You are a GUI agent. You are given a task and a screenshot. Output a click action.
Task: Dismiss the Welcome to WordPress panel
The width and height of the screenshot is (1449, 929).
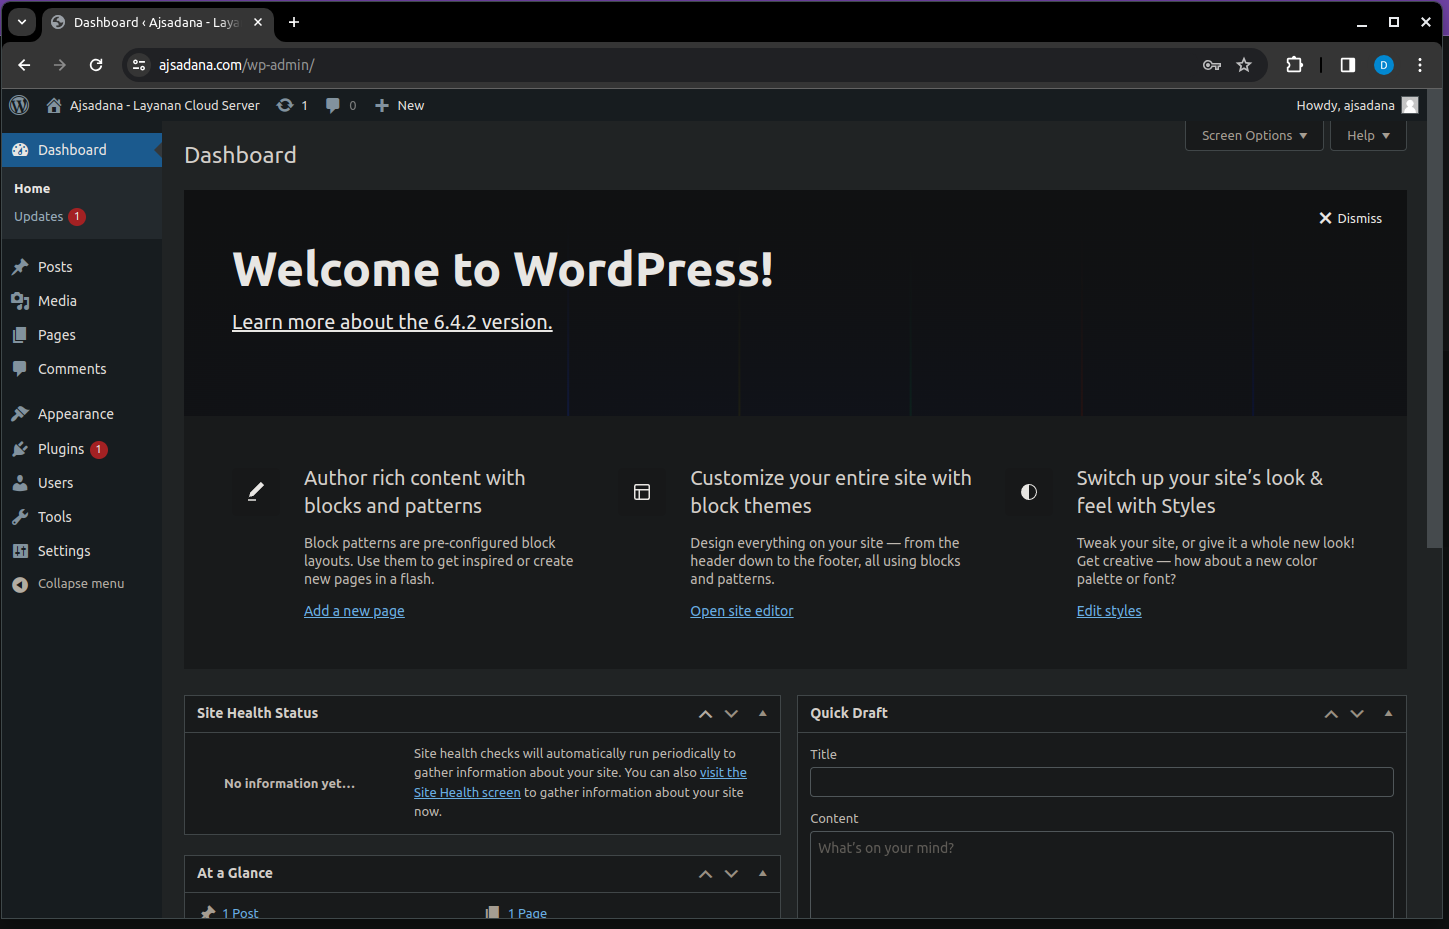click(1350, 218)
